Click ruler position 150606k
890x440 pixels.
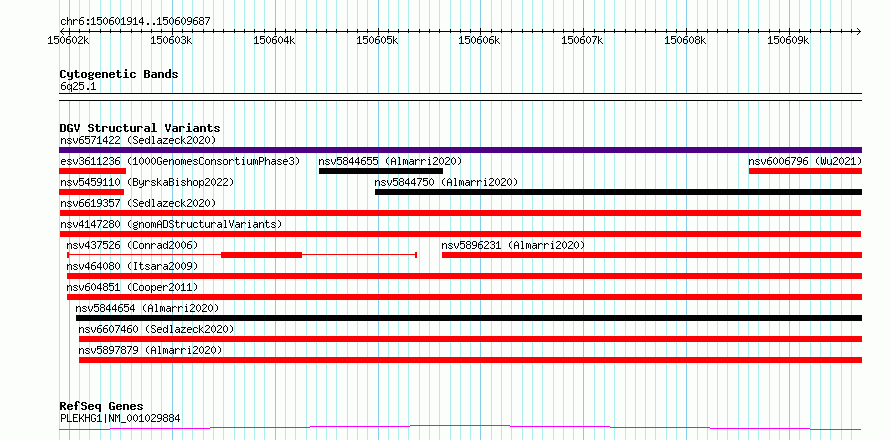[x=480, y=41]
